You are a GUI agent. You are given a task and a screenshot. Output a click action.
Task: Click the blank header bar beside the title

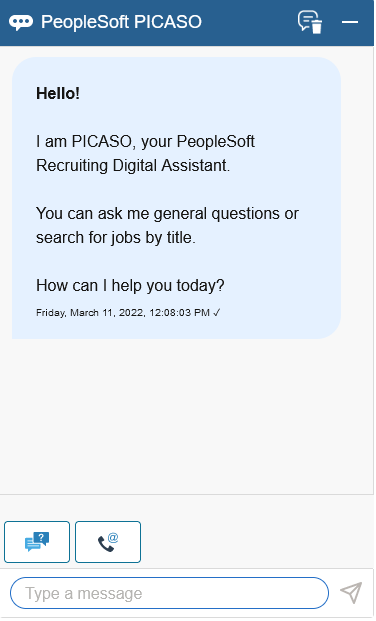click(250, 22)
